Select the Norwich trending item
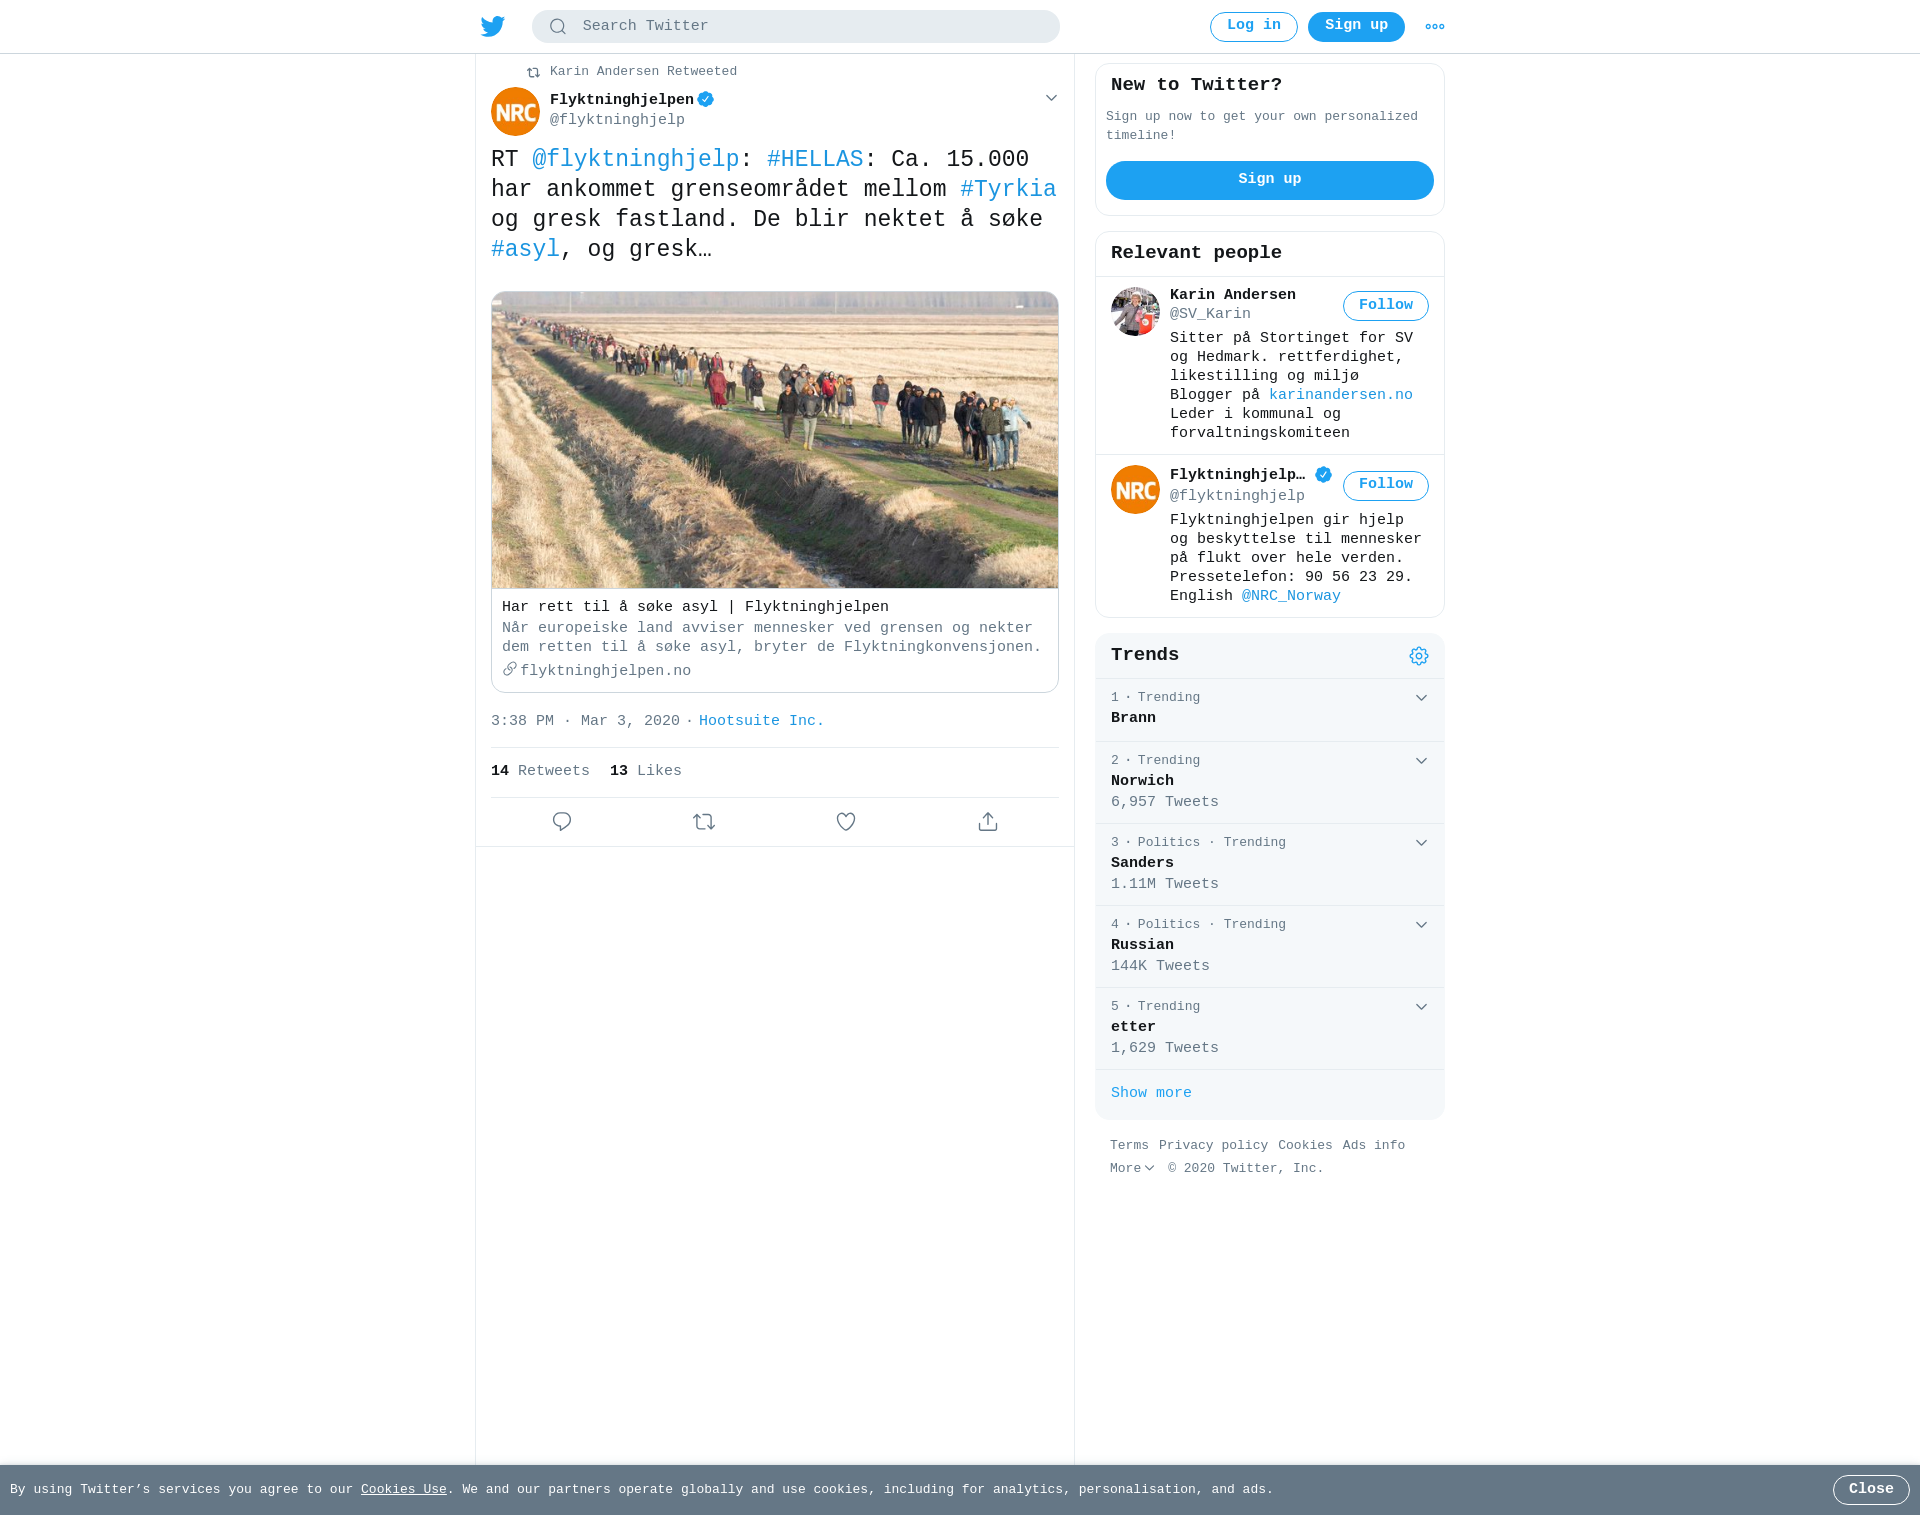Viewport: 1920px width, 1515px height. (x=1270, y=782)
